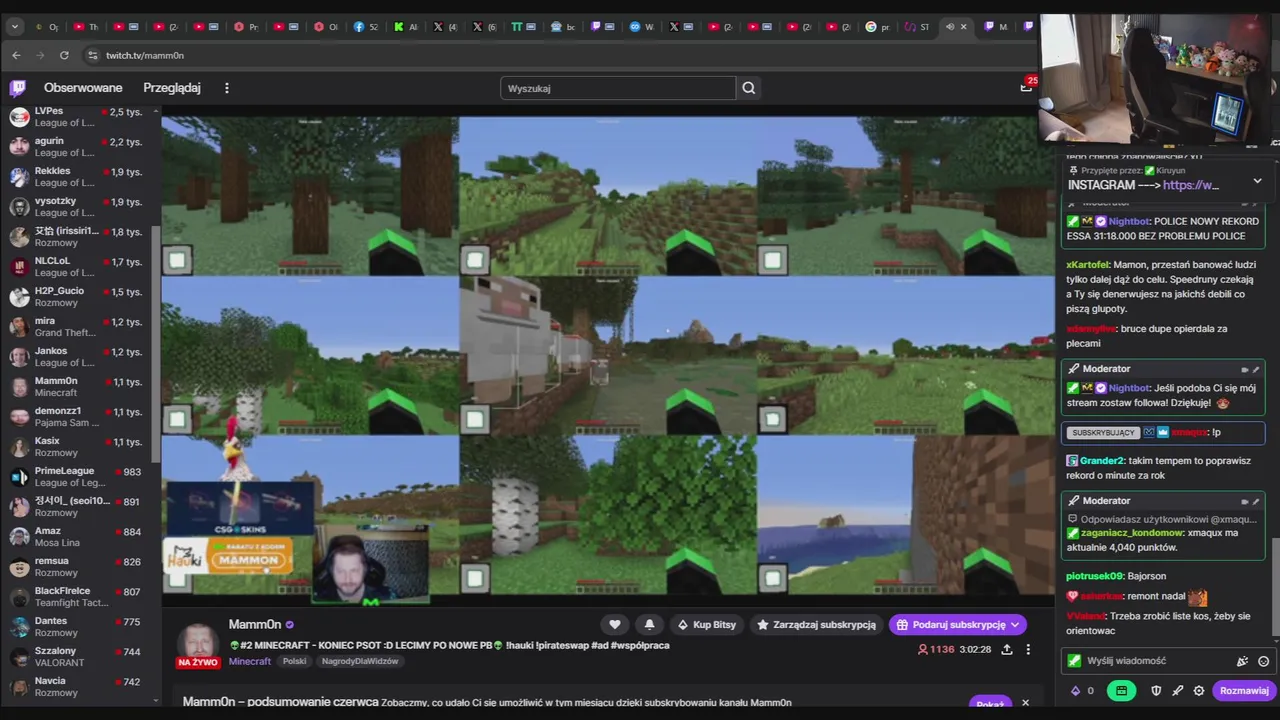Click the Rozmawiaj chat send button
Image resolution: width=1280 pixels, height=720 pixels.
pos(1244,691)
